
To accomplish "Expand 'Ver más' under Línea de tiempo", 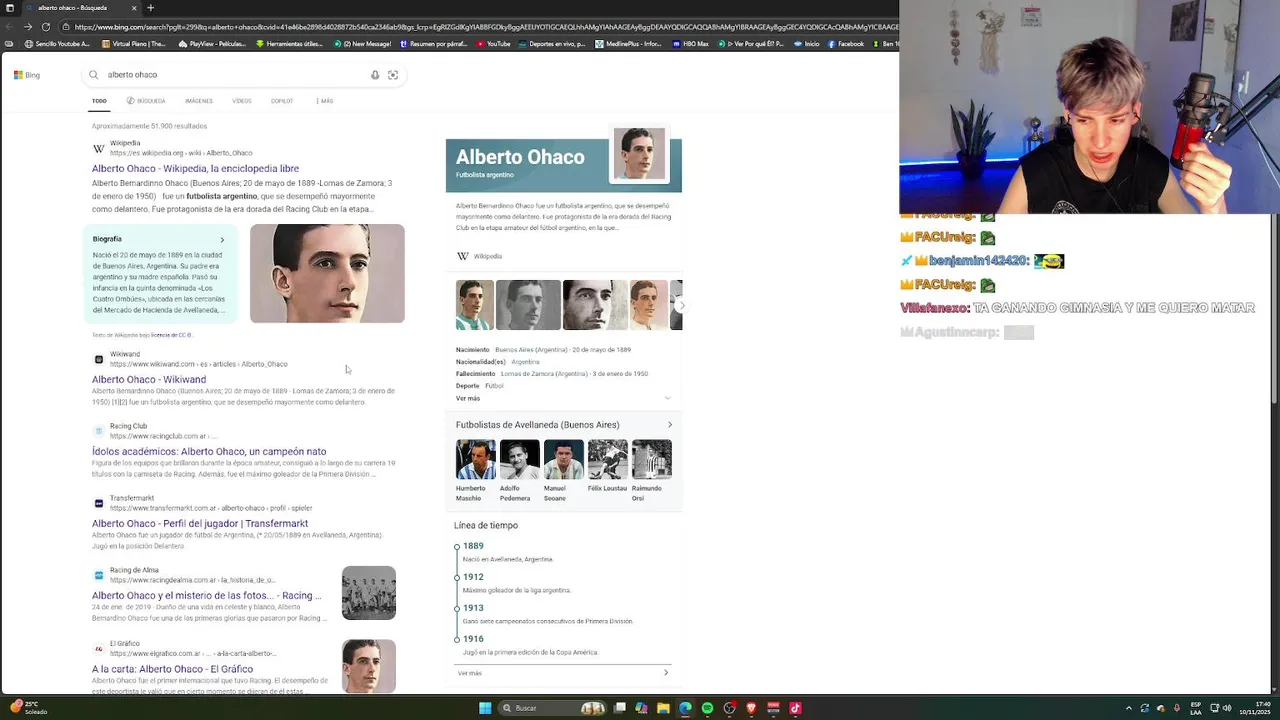I will pyautogui.click(x=563, y=673).
